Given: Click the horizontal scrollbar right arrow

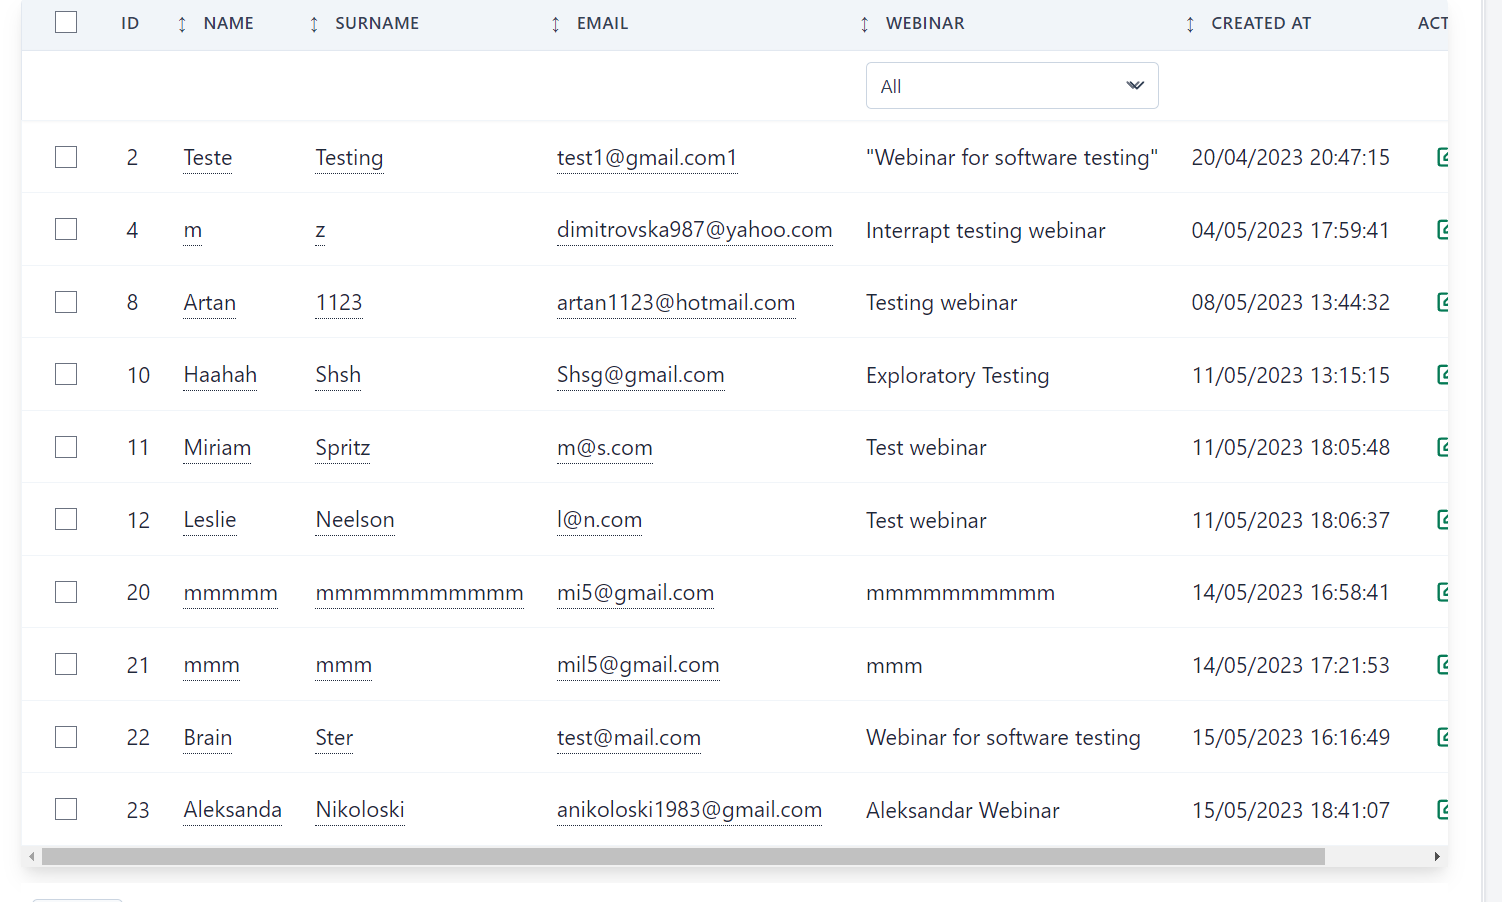Looking at the screenshot, I should (x=1437, y=857).
